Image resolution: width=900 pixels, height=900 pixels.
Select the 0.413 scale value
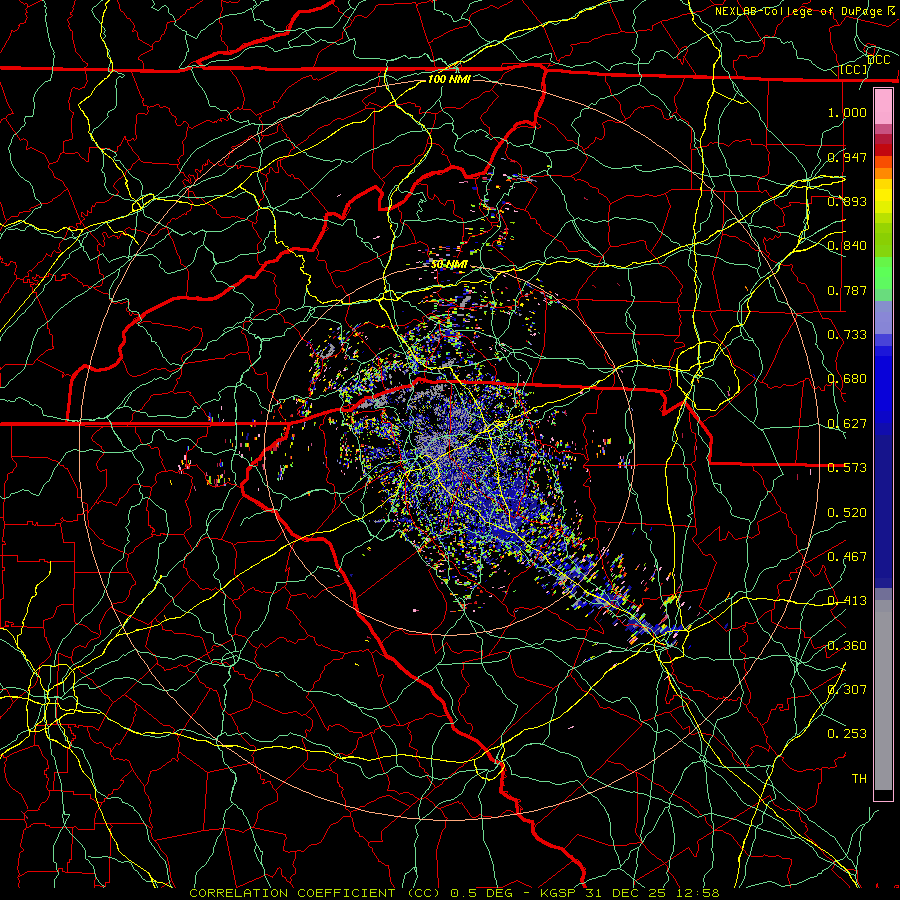847,601
